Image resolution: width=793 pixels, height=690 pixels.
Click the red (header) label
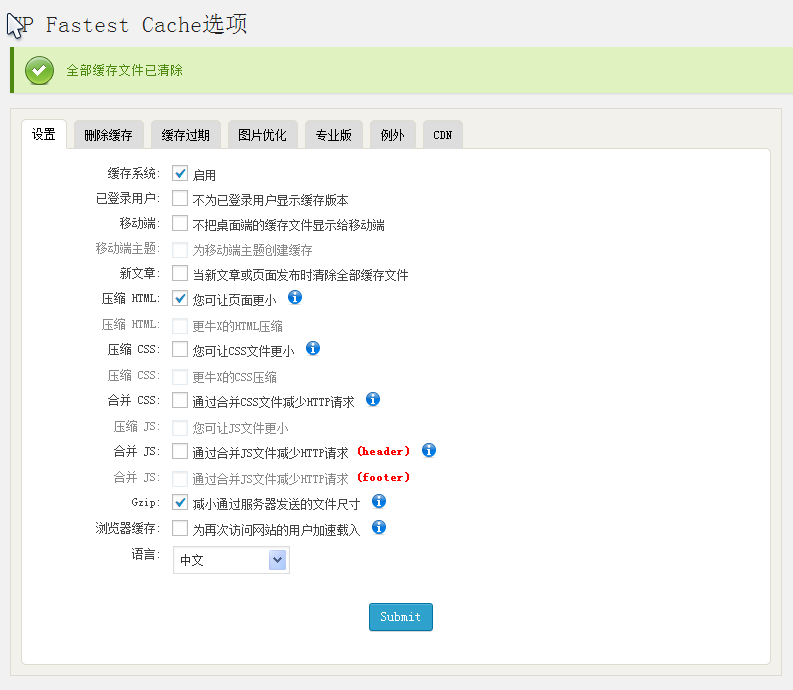[x=383, y=451]
